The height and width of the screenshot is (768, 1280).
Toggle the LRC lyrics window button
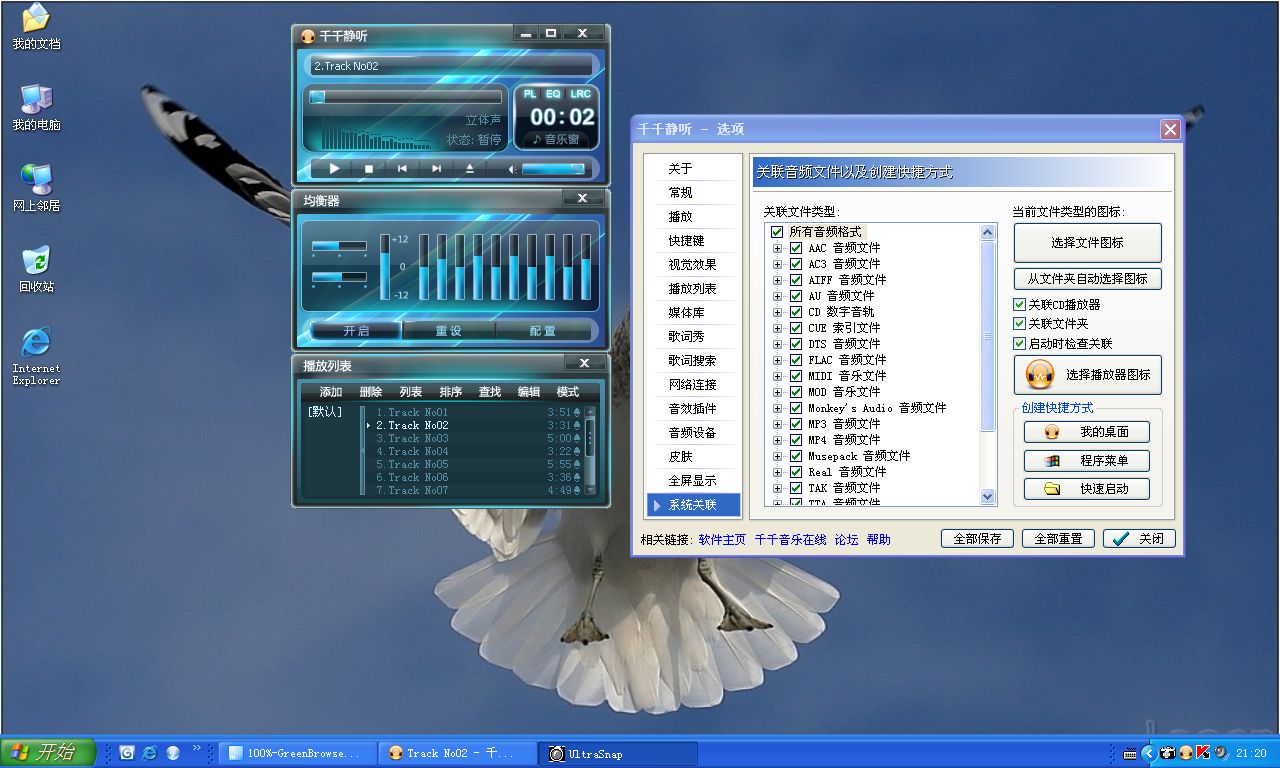[580, 94]
